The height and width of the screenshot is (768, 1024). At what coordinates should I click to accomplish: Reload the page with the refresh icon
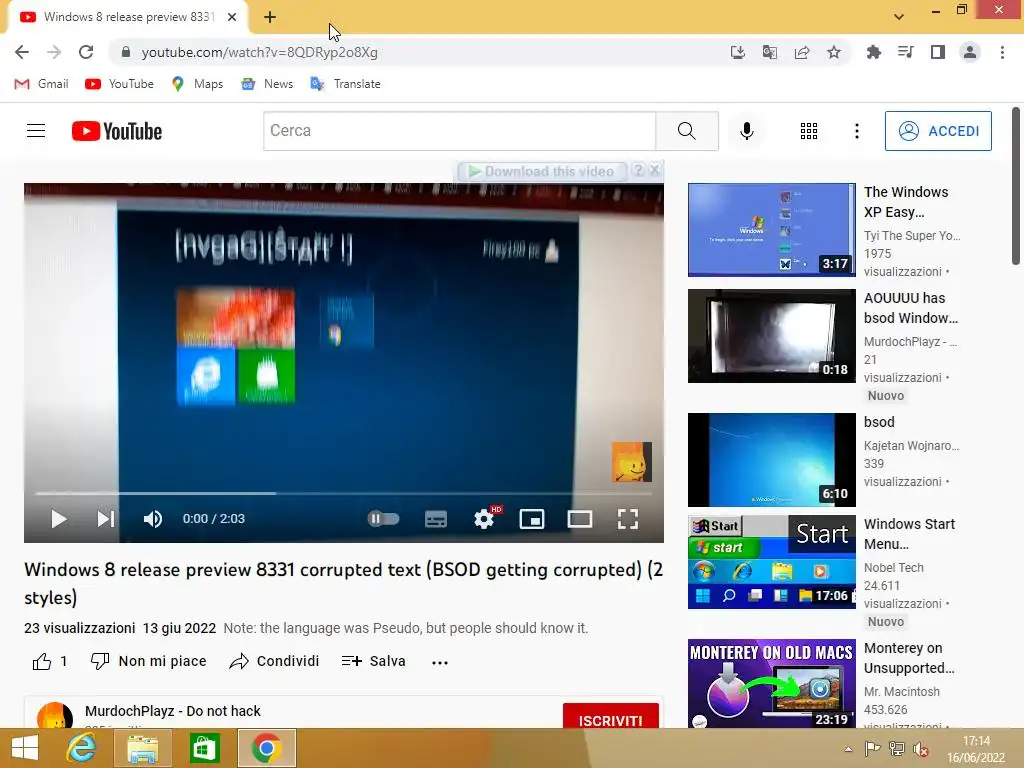[x=86, y=52]
